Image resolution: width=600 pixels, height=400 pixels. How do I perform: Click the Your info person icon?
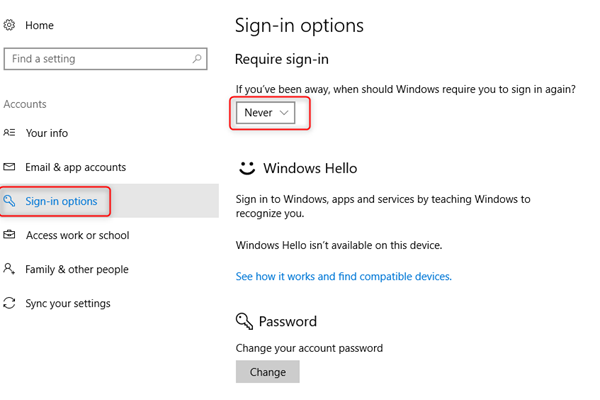click(10, 133)
